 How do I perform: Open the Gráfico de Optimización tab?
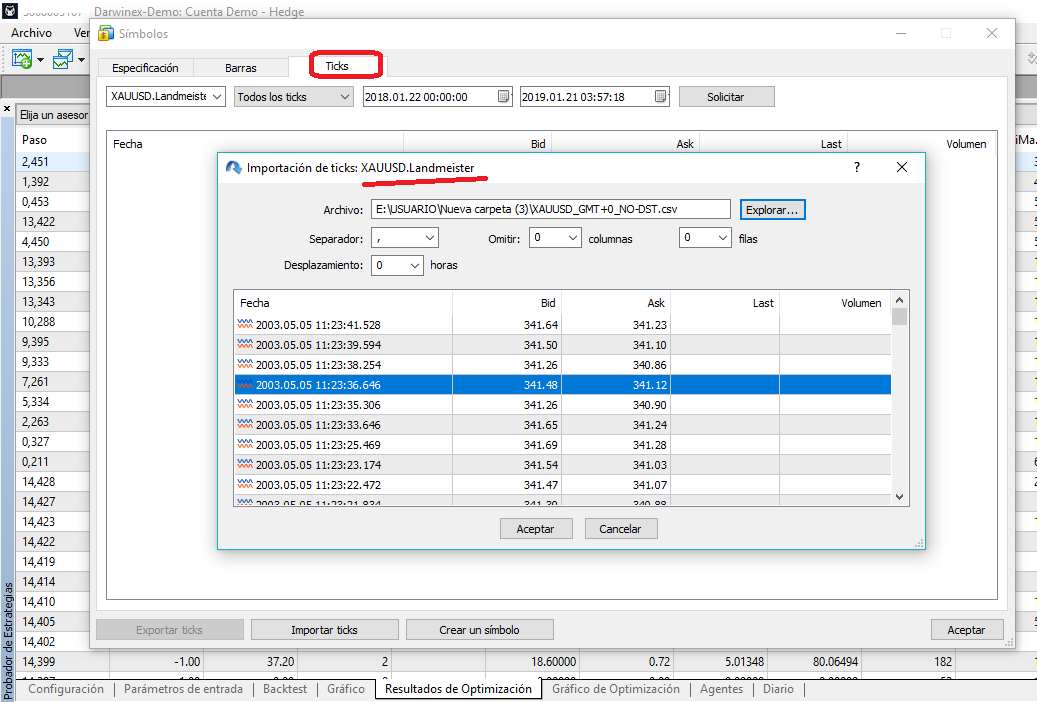click(x=615, y=689)
